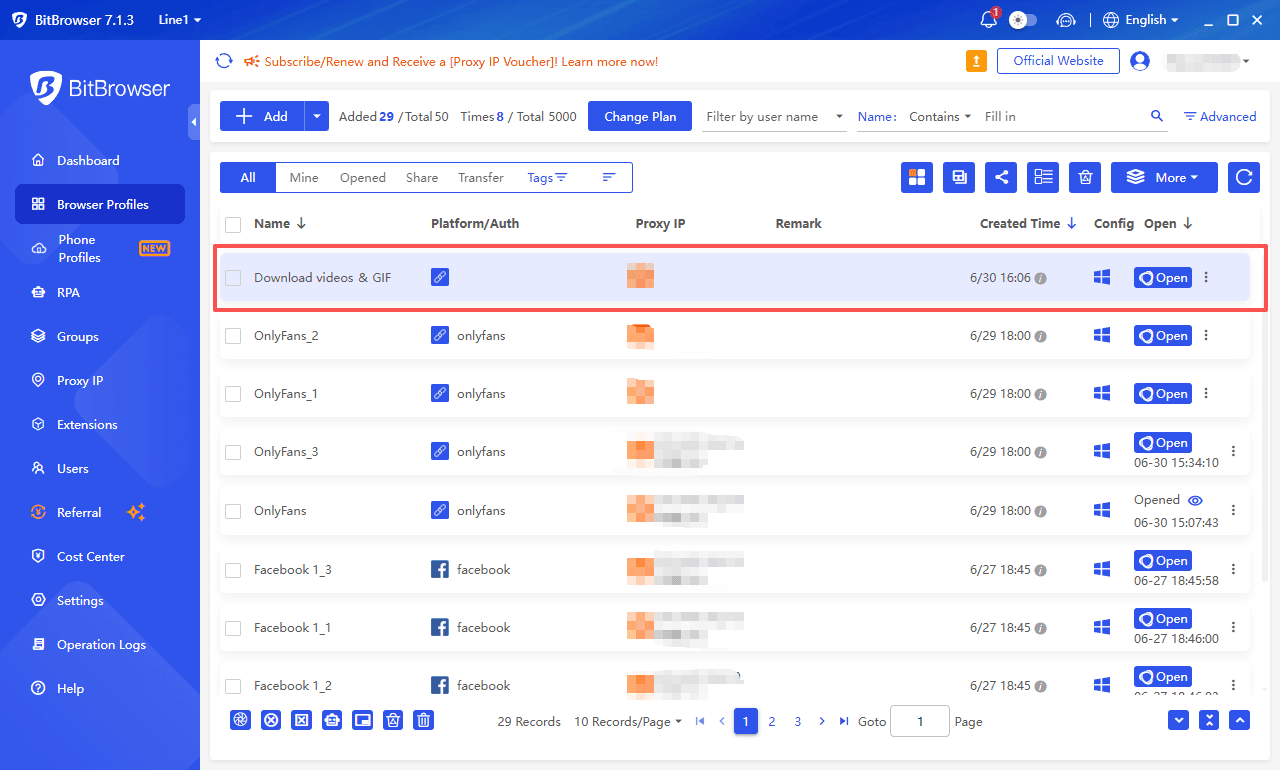Check the OnlyFans_2 row checkbox
1280x770 pixels.
(x=233, y=336)
